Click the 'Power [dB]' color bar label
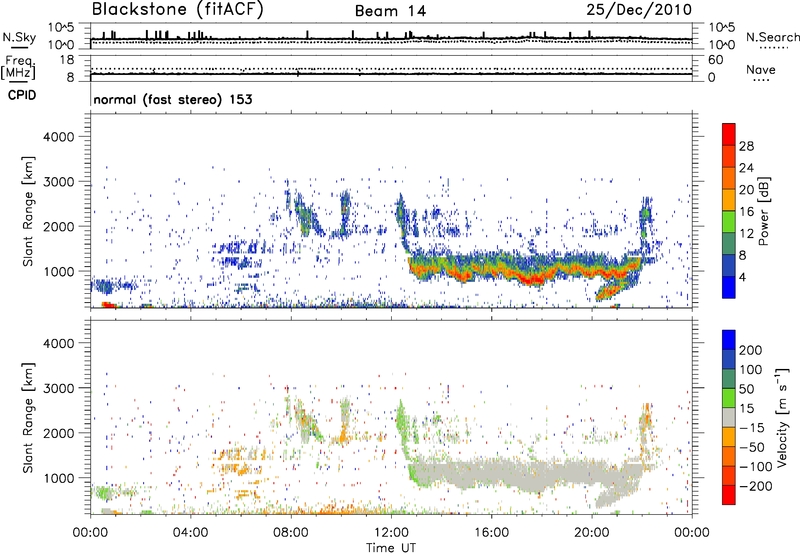 pyautogui.click(x=763, y=211)
